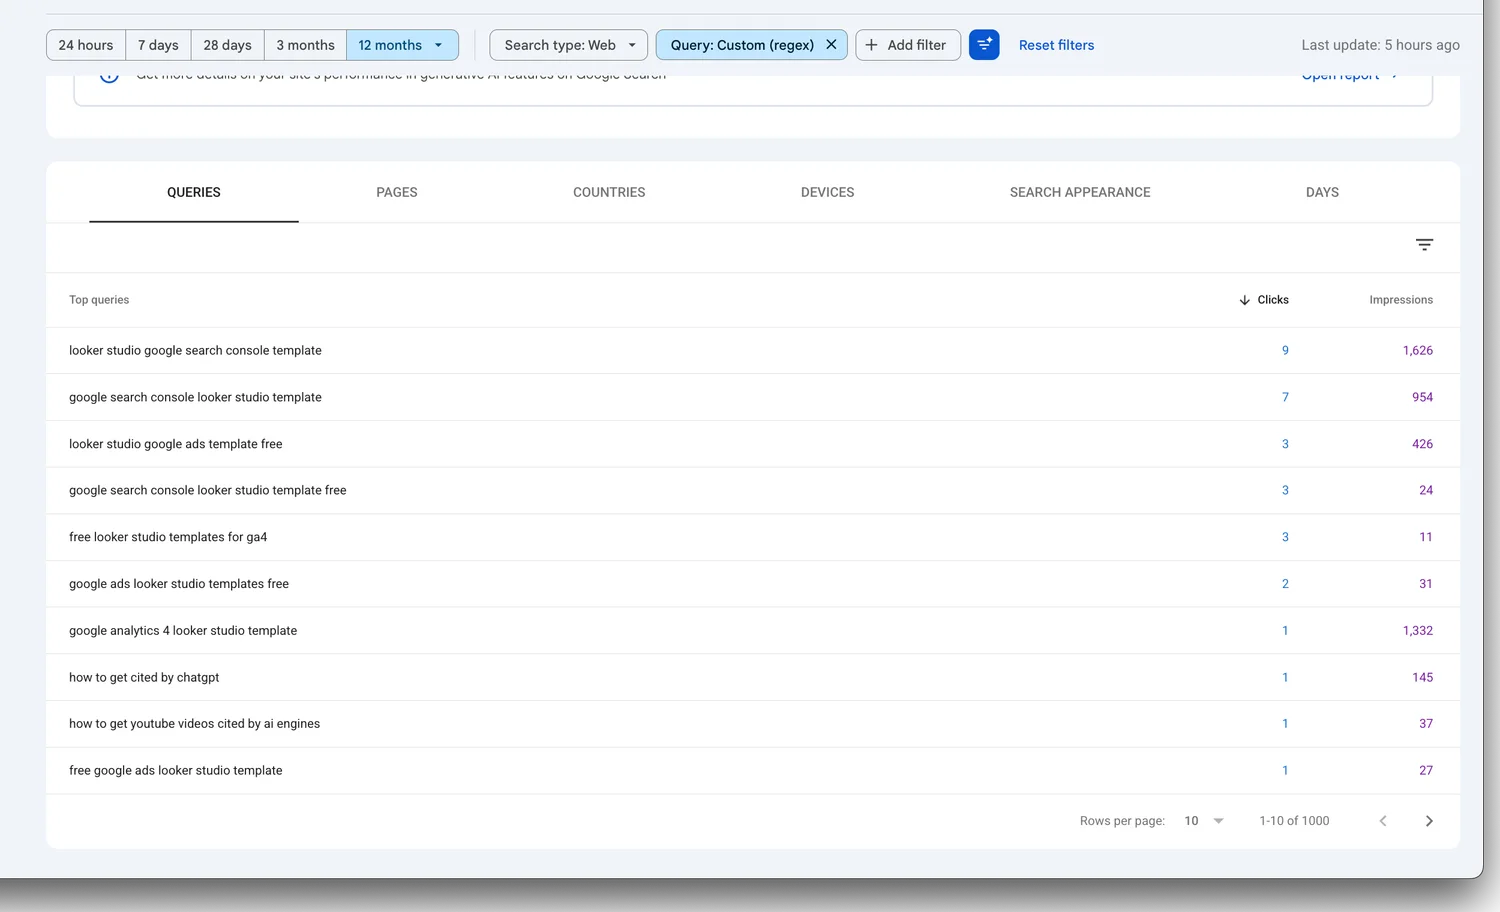The height and width of the screenshot is (912, 1500).
Task: Click the plus icon in Add filter
Action: click(x=871, y=45)
